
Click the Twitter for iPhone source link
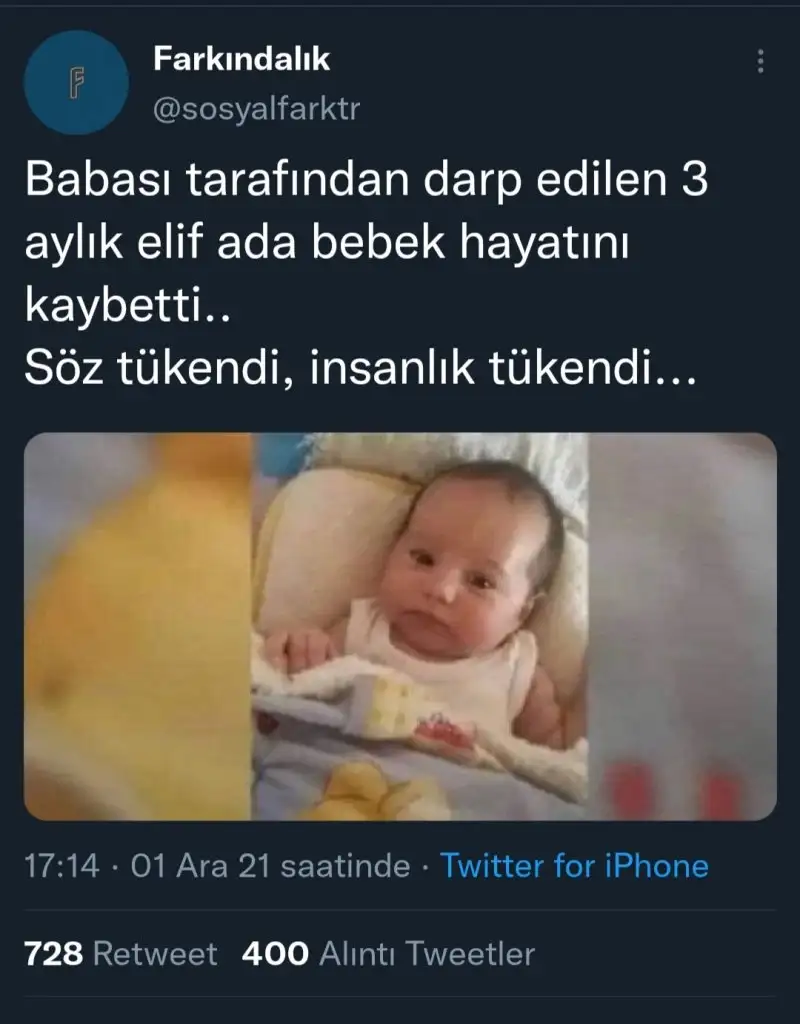coord(574,866)
